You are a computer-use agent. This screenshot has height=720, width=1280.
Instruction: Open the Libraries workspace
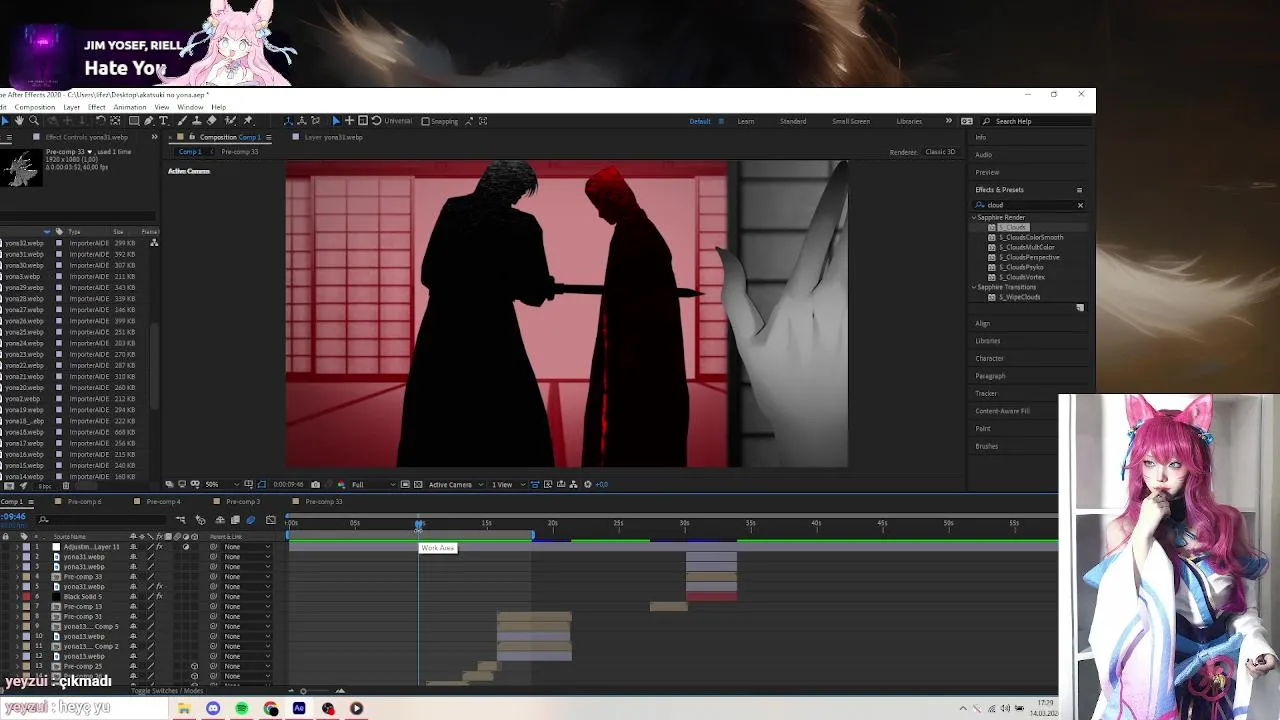tap(909, 121)
